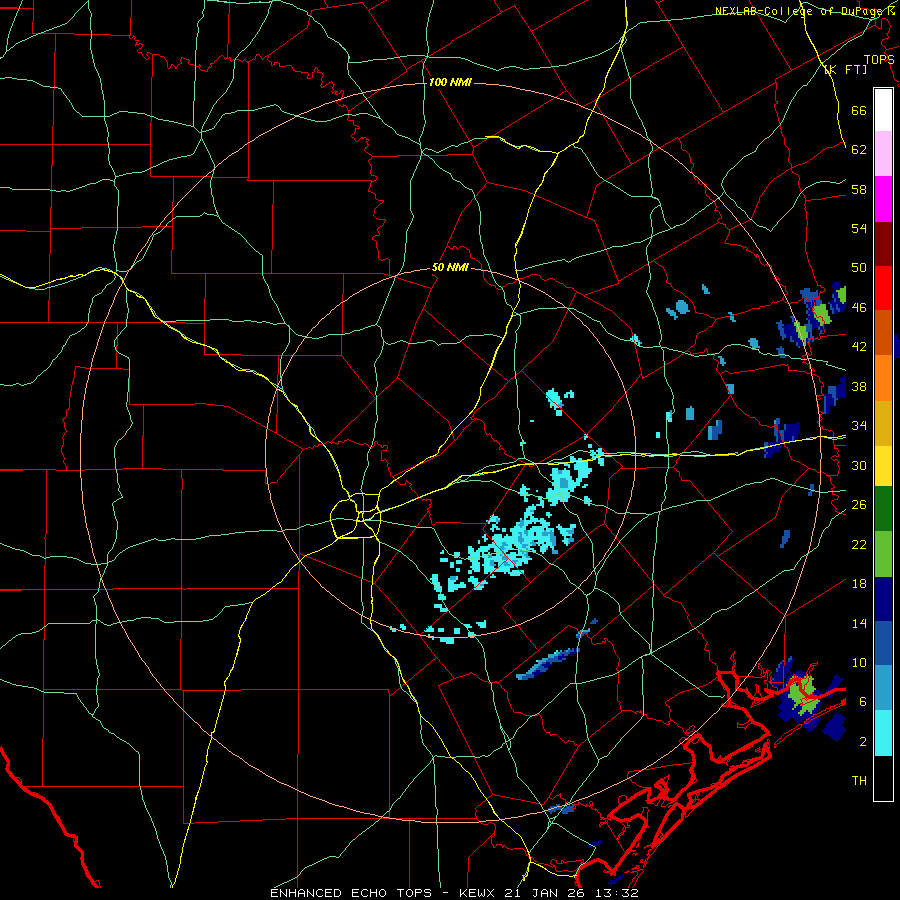900x900 pixels.
Task: Click the dark red legend swatch
Action: [883, 243]
